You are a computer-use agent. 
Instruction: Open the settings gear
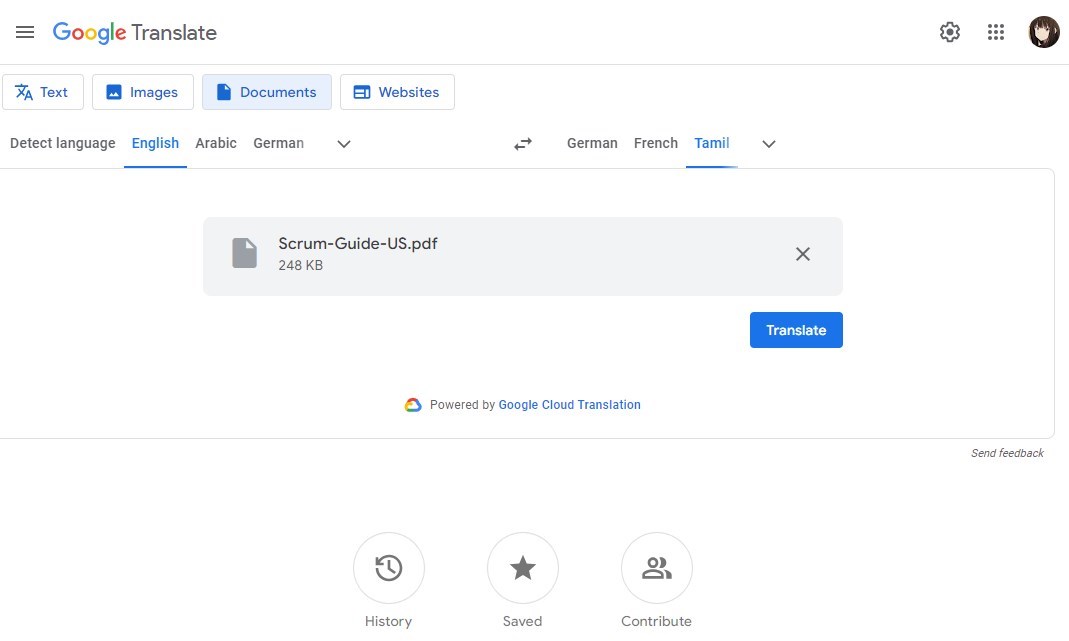coord(950,32)
